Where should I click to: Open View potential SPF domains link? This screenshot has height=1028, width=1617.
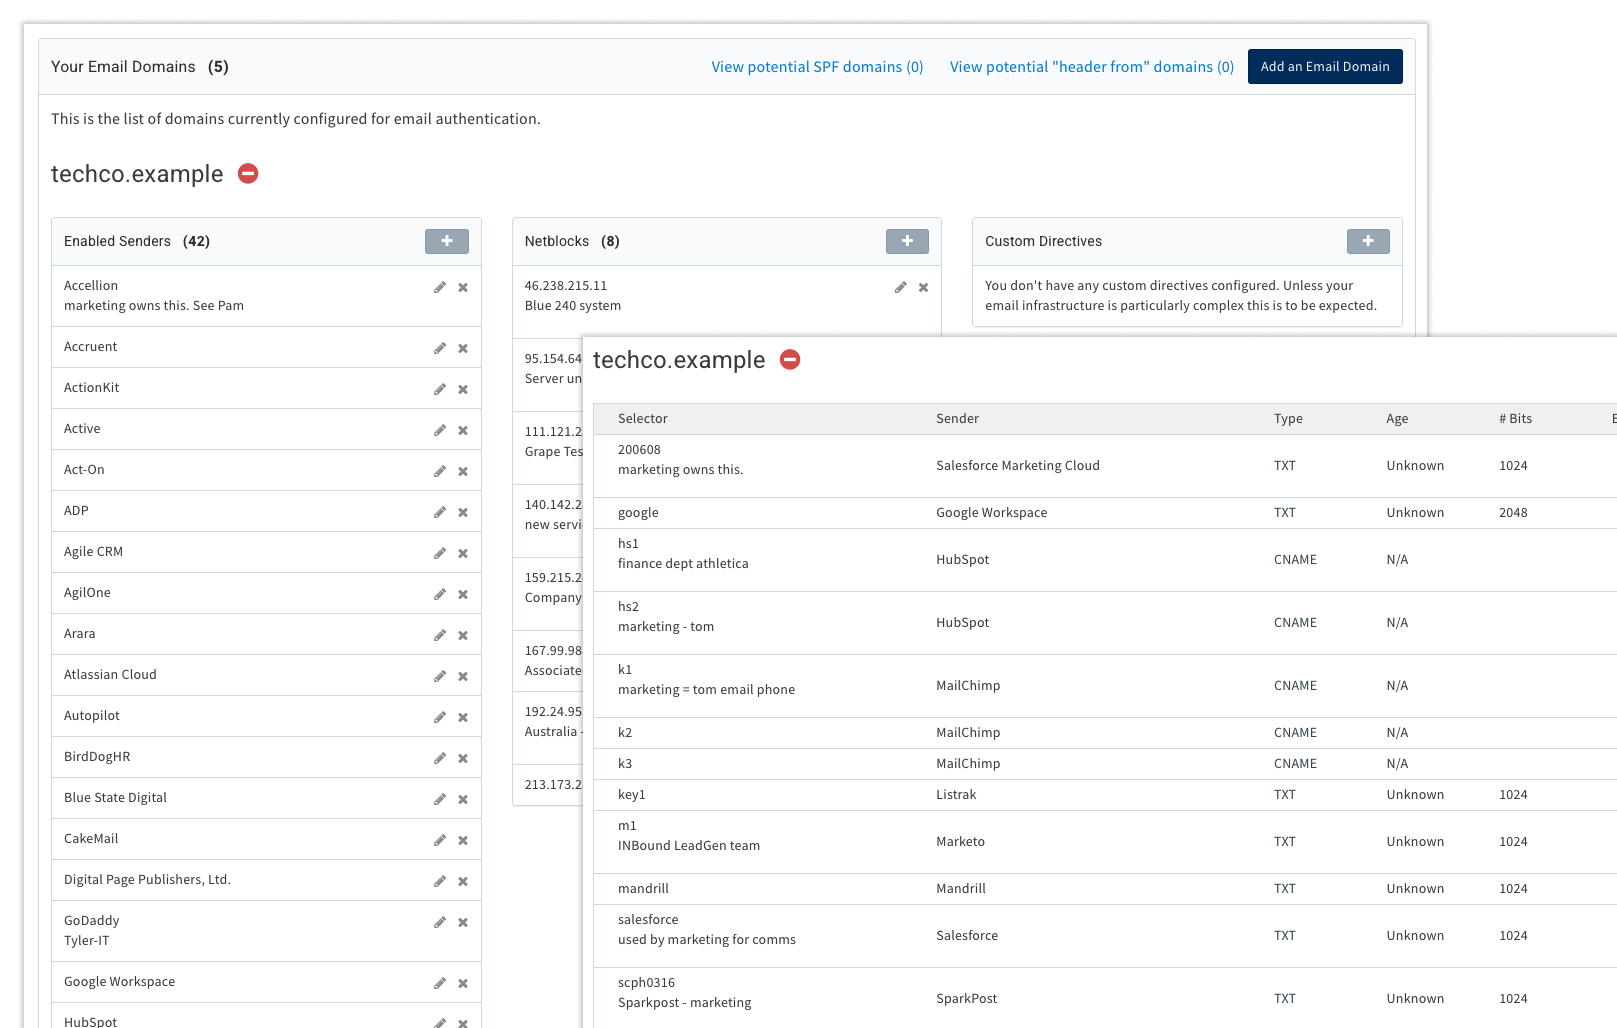817,67
